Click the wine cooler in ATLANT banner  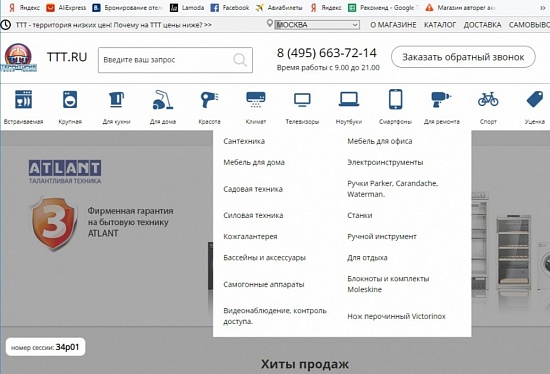pyautogui.click(x=513, y=253)
